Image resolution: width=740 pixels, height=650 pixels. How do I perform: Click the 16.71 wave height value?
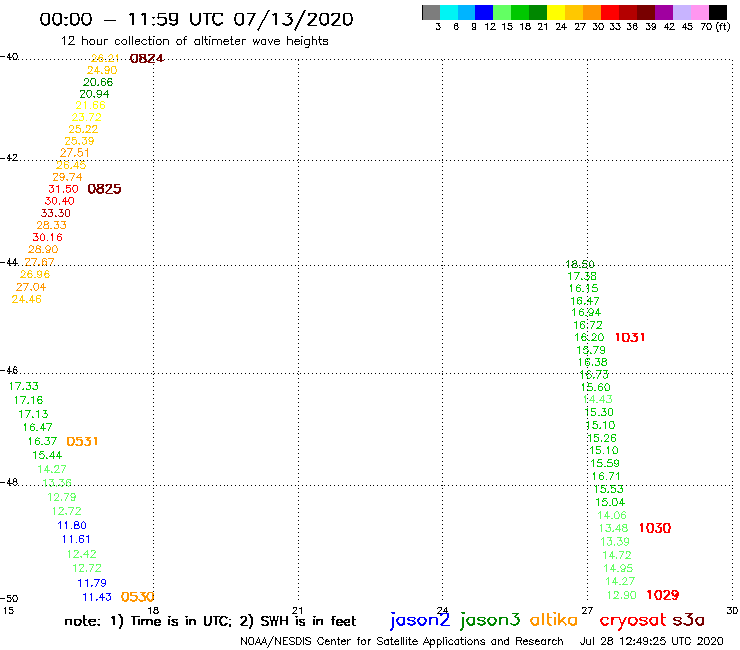(x=606, y=476)
